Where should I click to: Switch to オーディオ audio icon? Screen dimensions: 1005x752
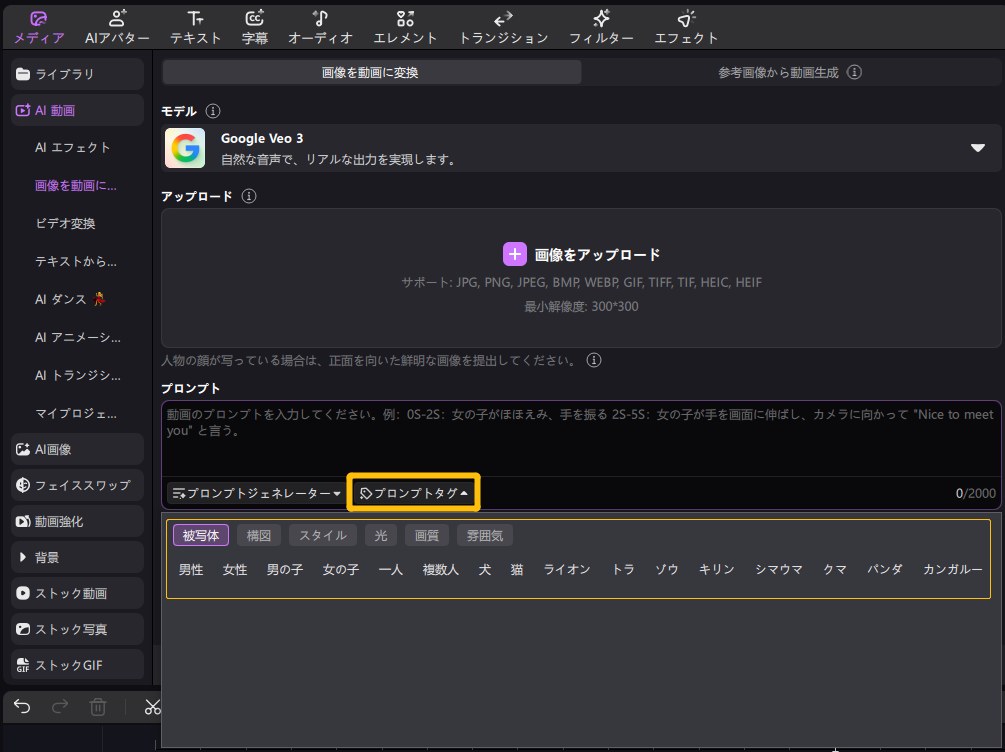click(320, 18)
